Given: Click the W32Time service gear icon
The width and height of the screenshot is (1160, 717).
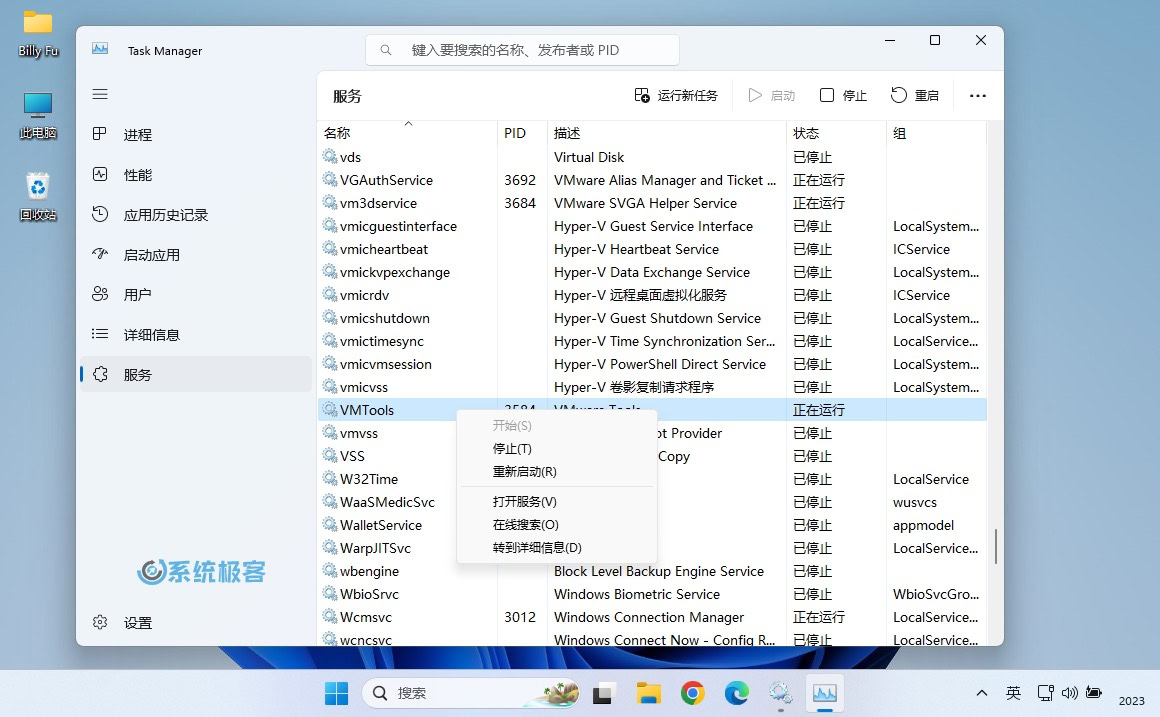Looking at the screenshot, I should pos(330,477).
